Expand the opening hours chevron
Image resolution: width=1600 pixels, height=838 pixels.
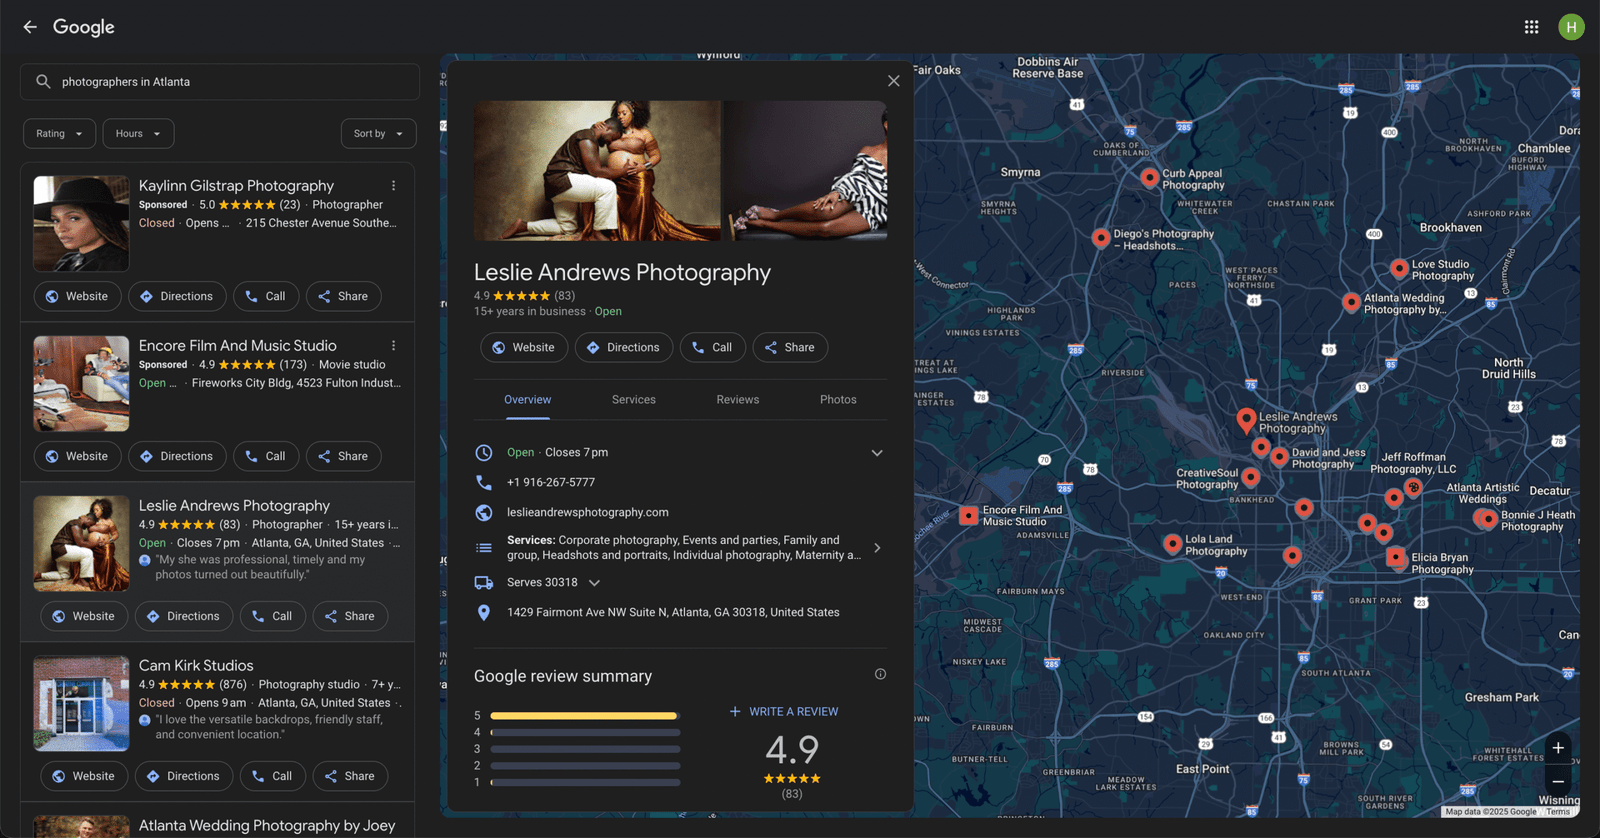[877, 453]
